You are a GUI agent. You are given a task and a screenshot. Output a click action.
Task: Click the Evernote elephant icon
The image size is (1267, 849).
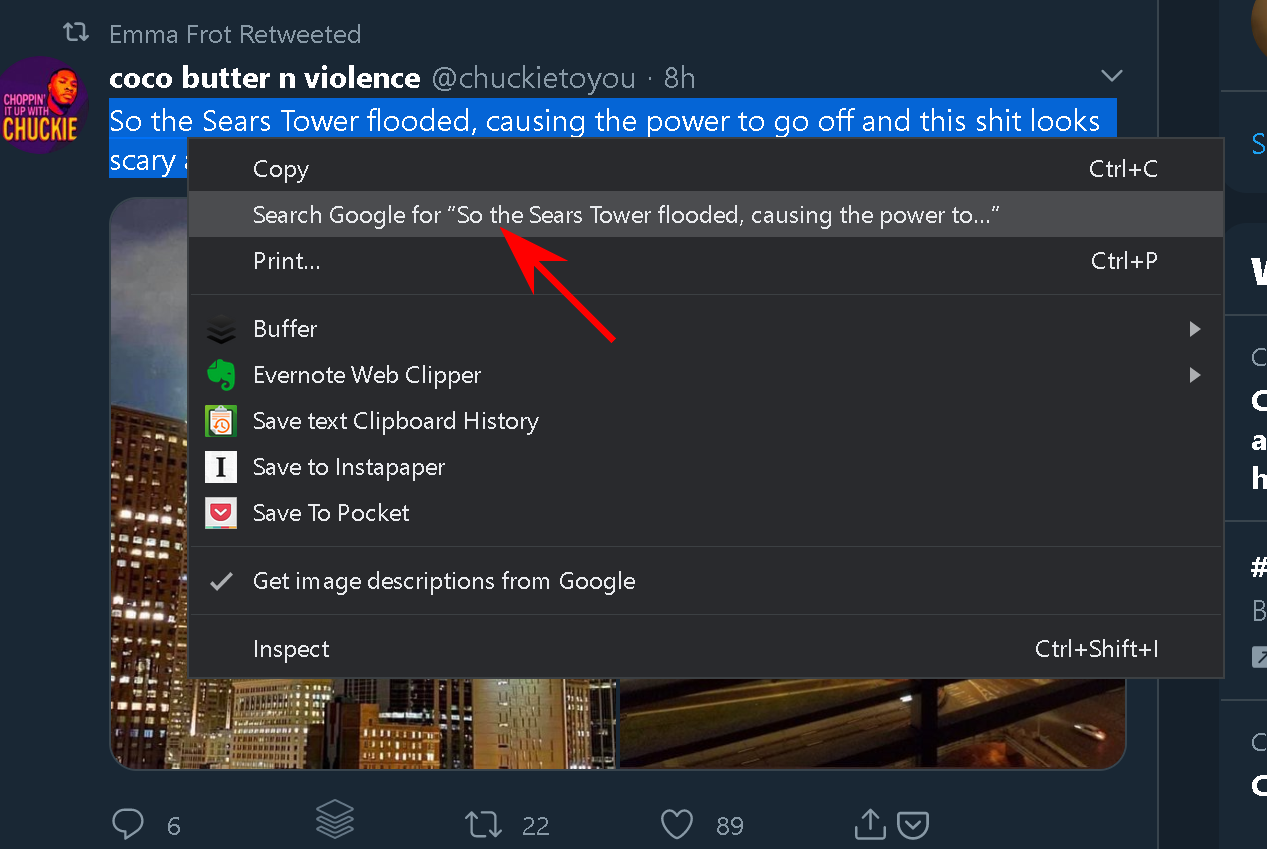click(221, 375)
